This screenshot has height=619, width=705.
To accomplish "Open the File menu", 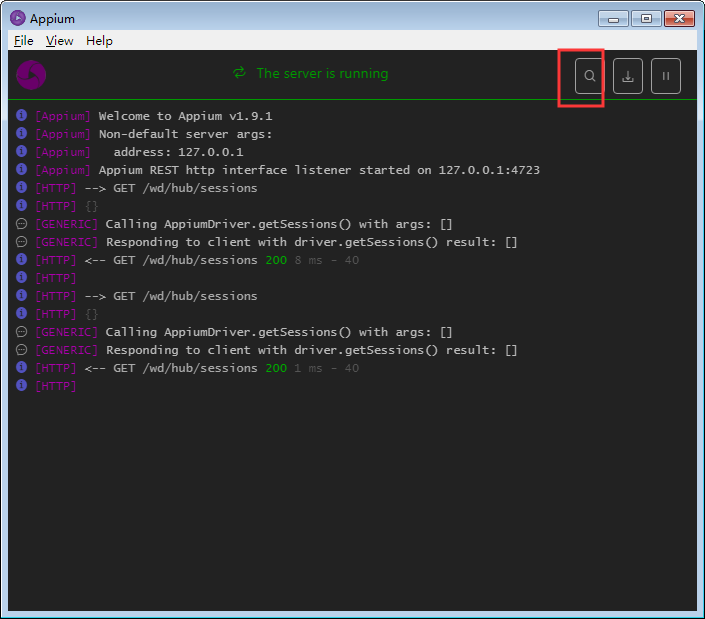I will coord(23,41).
